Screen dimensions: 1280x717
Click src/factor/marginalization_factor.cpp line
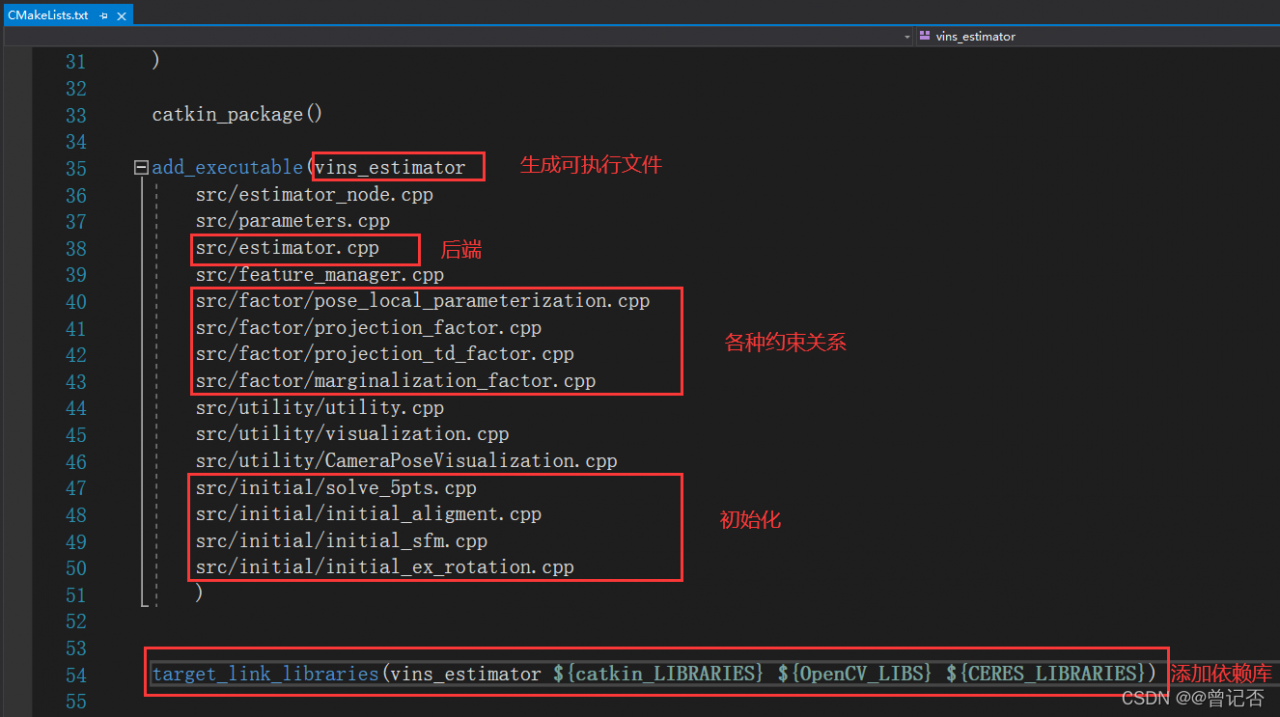[396, 381]
